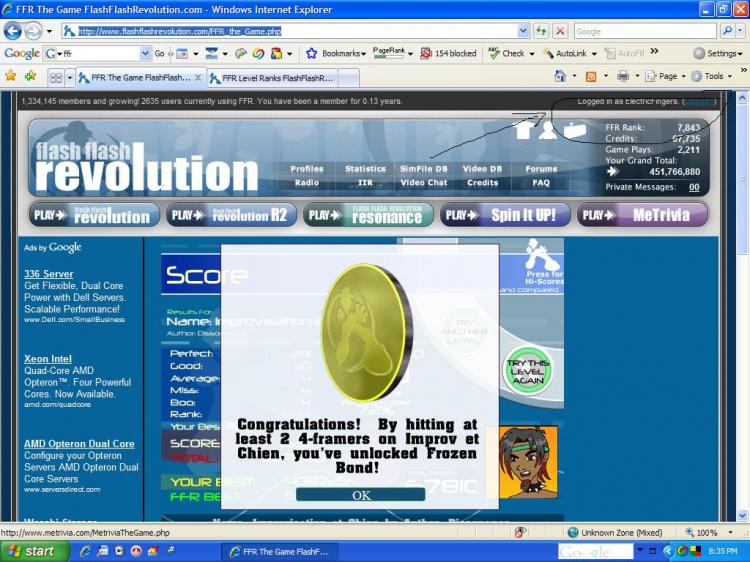
Task: Open Profiles in the FFR navigation
Action: pyautogui.click(x=307, y=169)
